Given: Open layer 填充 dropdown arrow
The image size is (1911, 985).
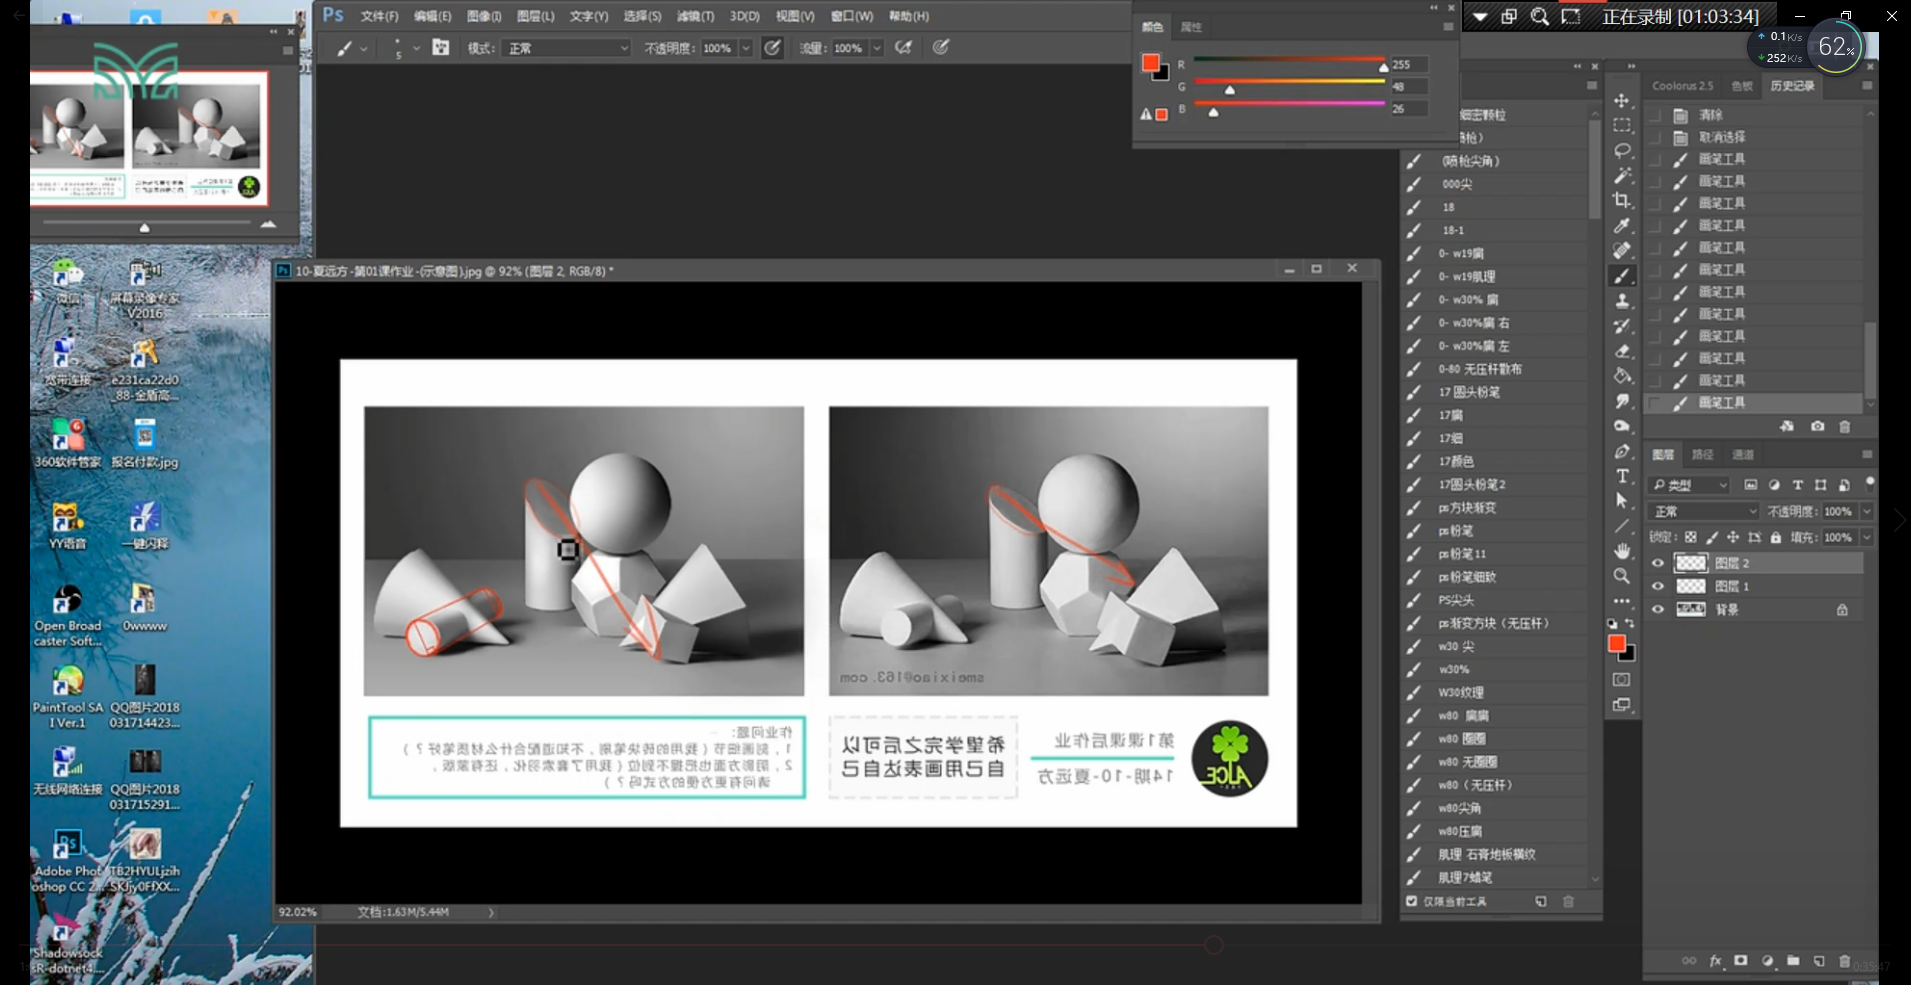Looking at the screenshot, I should pos(1866,537).
